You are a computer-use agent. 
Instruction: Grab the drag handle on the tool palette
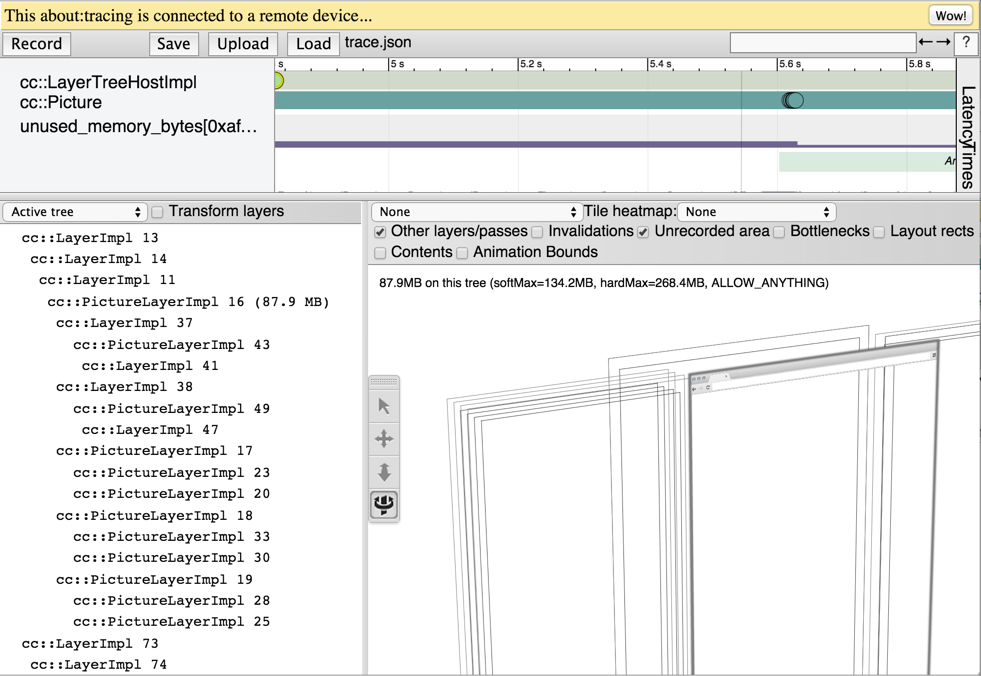pos(384,382)
